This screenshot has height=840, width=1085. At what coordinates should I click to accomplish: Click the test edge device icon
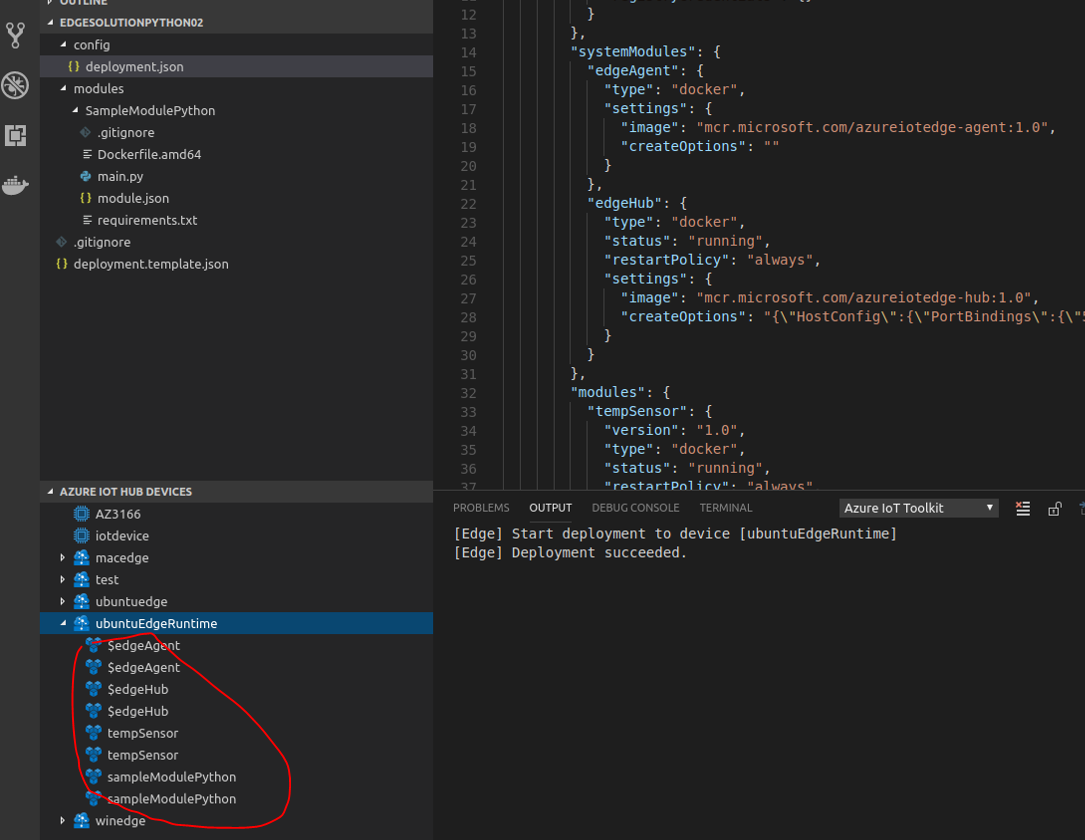click(x=82, y=580)
